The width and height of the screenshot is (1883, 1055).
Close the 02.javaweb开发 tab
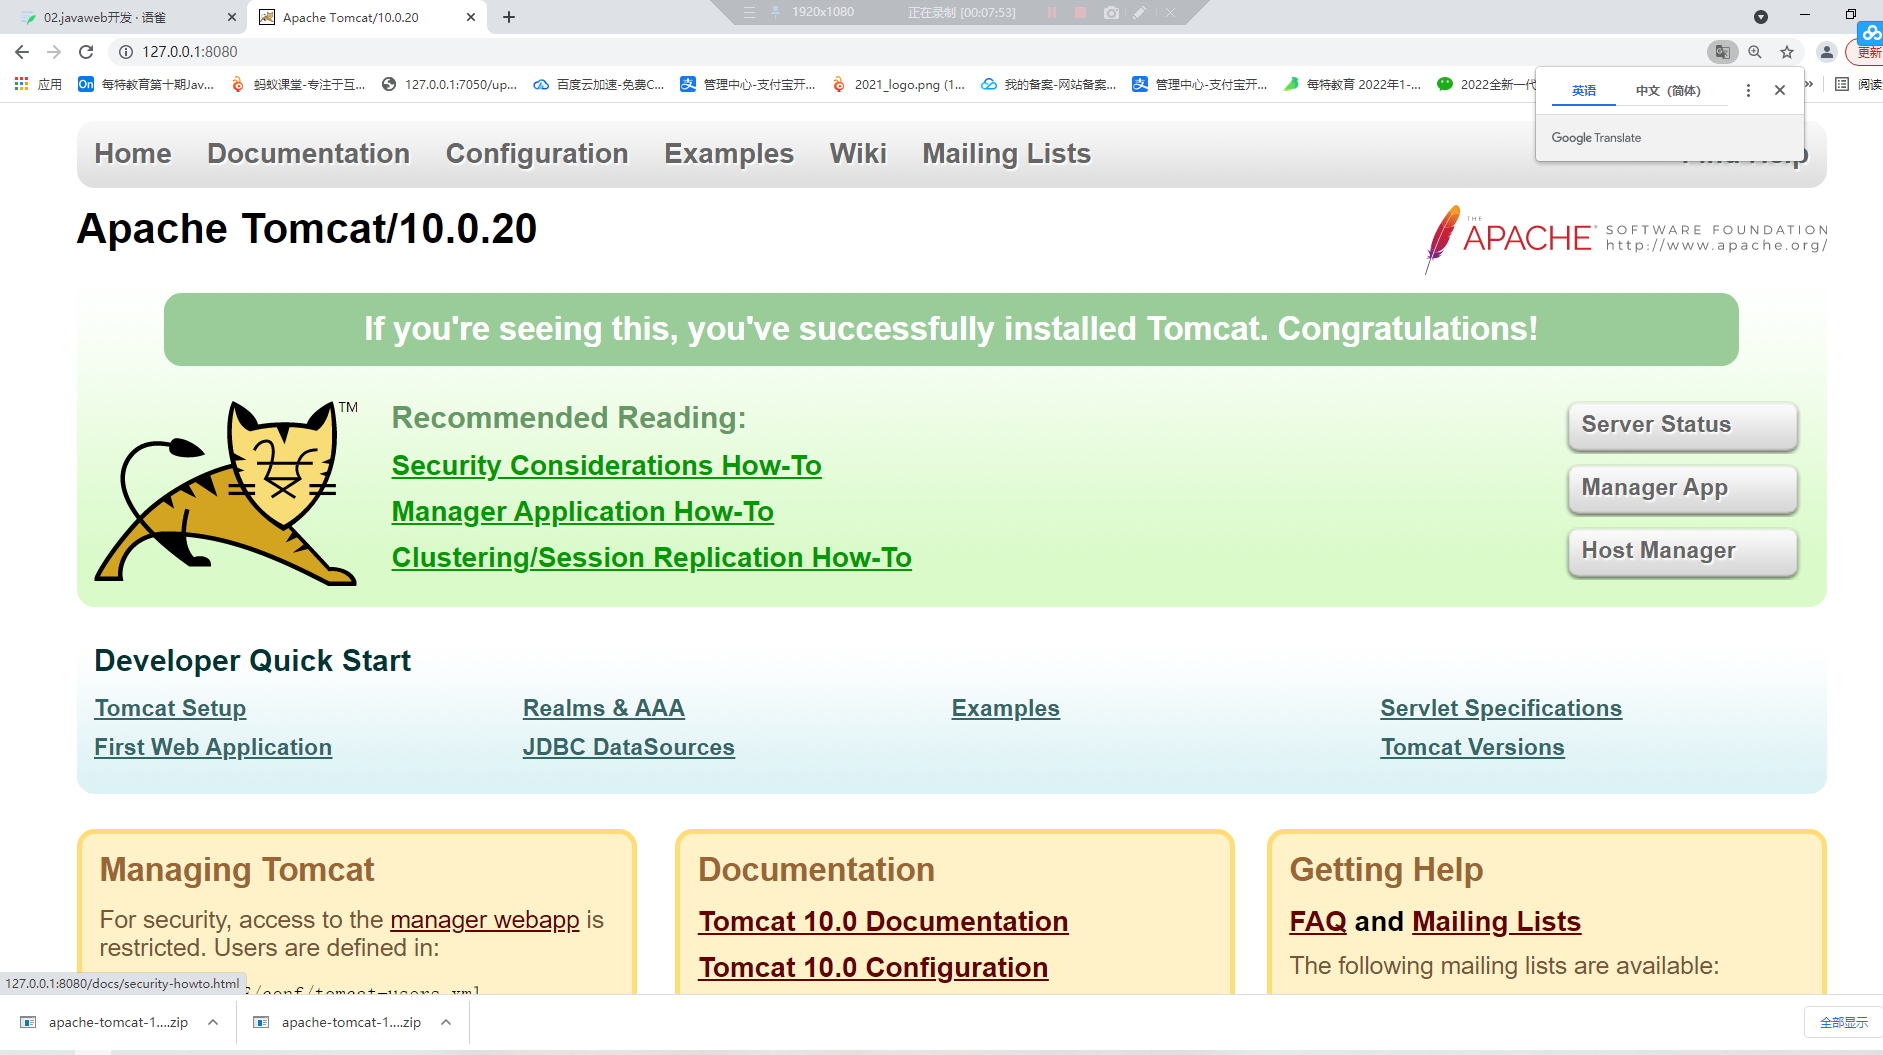coord(232,17)
